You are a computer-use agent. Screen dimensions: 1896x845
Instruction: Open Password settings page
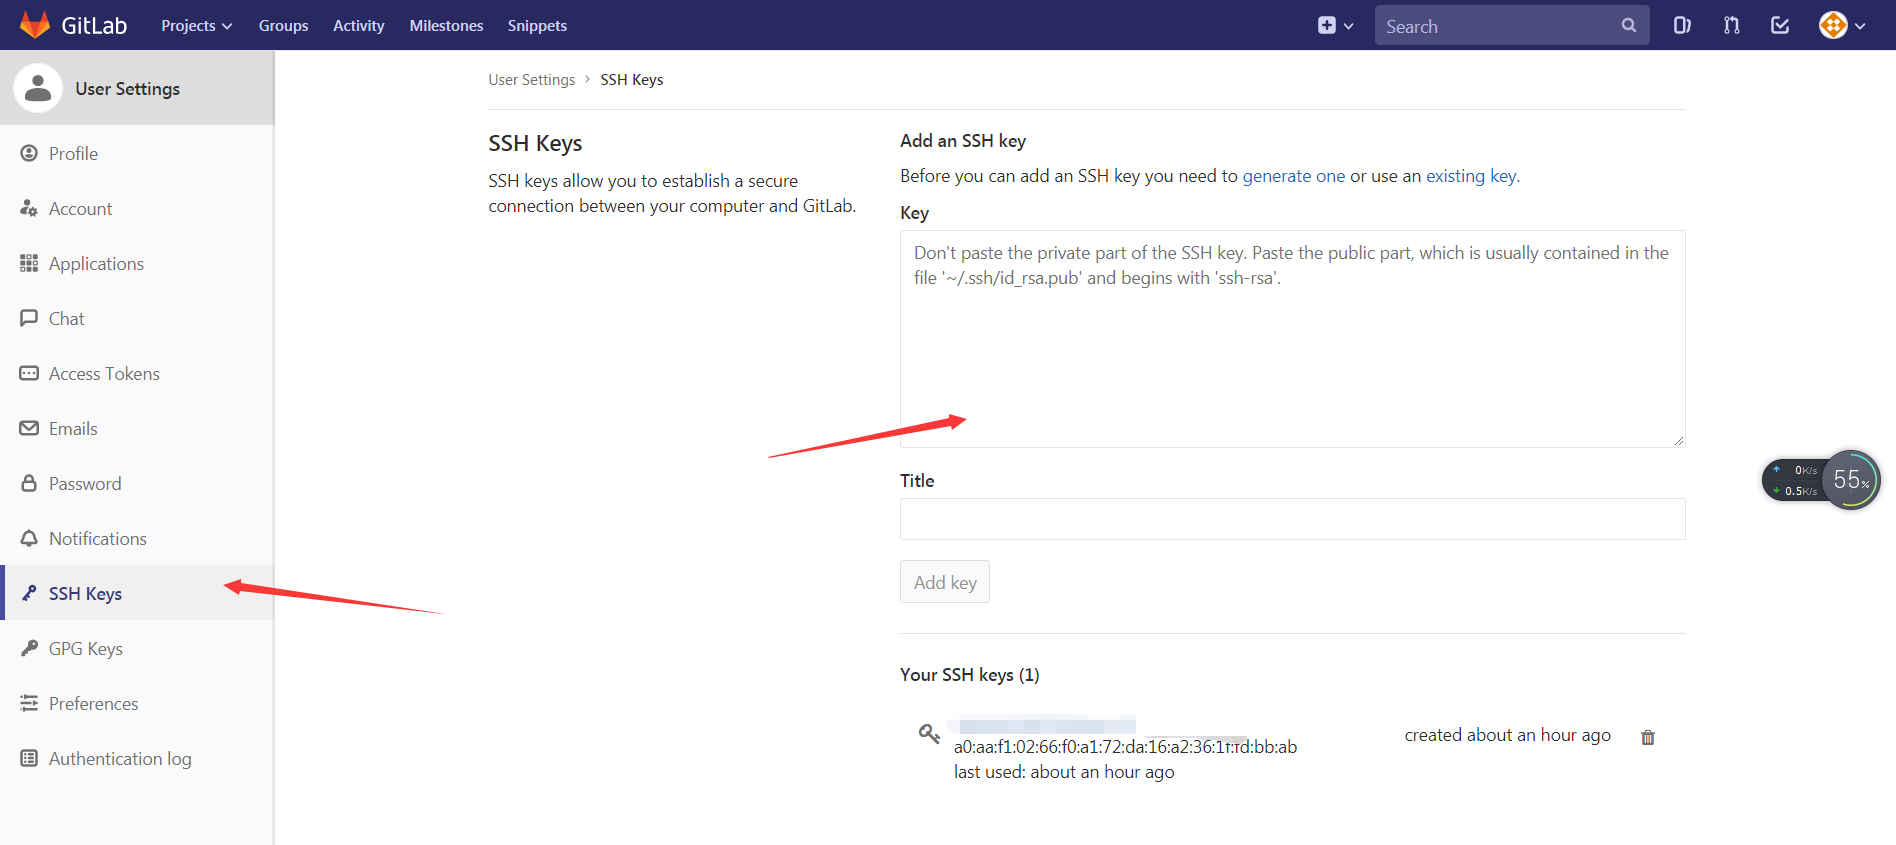tap(137, 483)
